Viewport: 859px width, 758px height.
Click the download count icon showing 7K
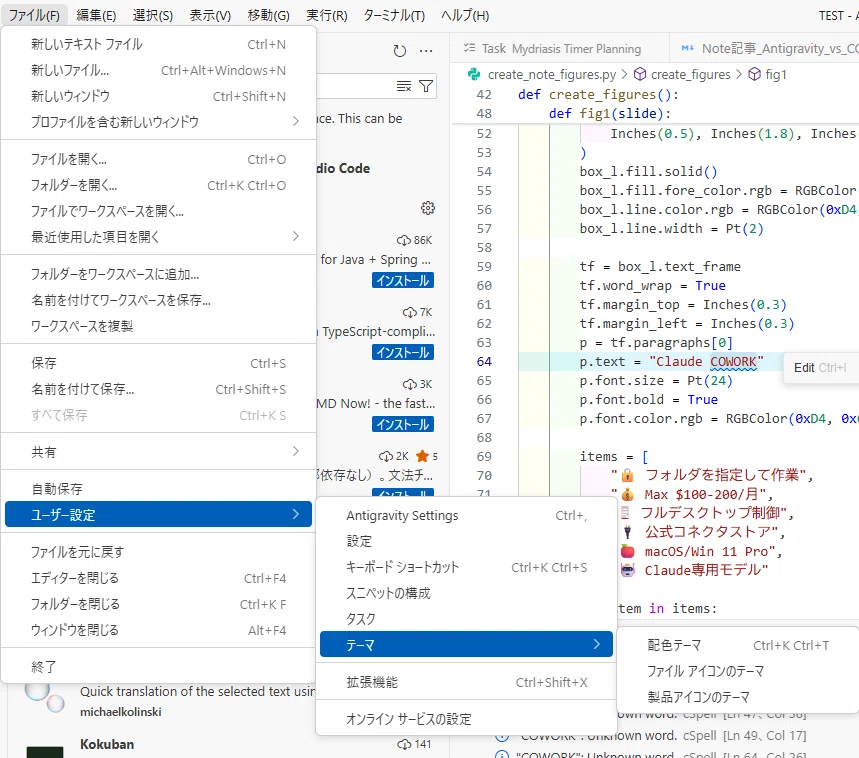coord(409,312)
